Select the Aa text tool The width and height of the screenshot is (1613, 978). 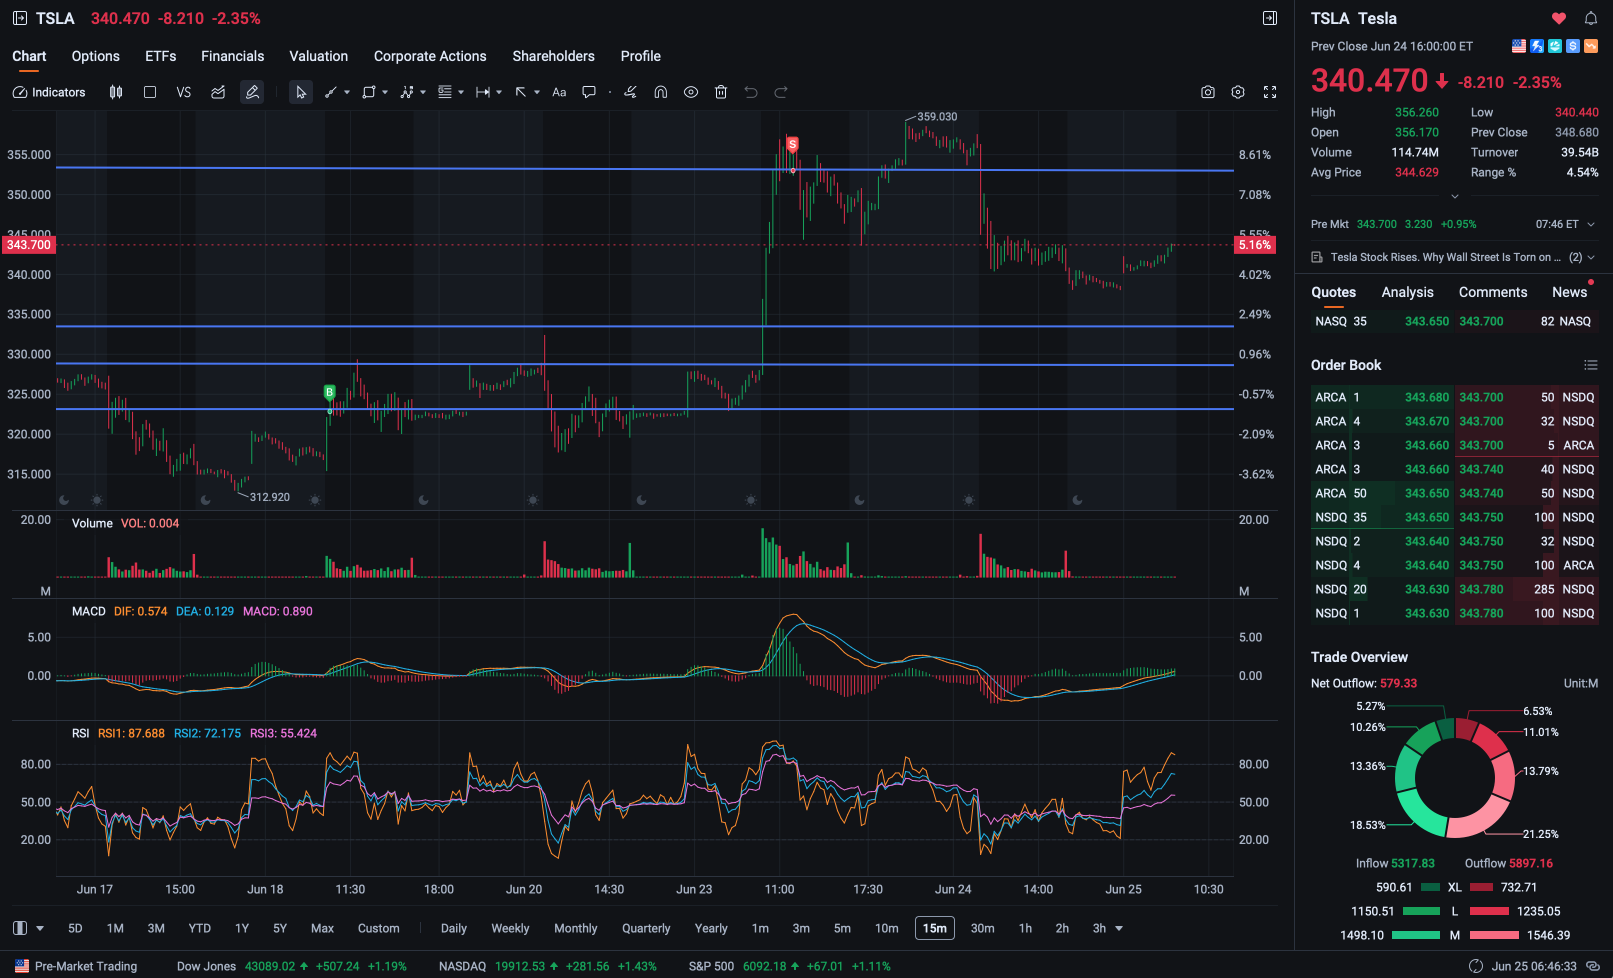(559, 92)
